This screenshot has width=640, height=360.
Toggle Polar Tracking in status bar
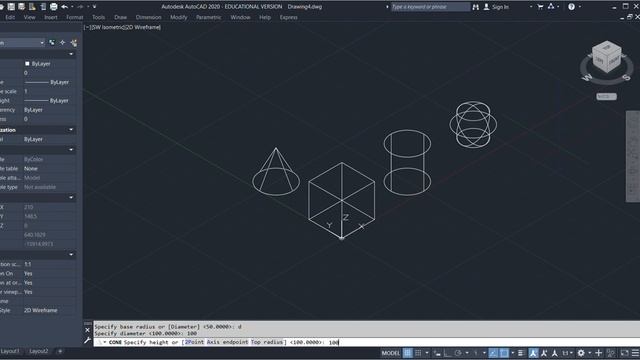pyautogui.click(x=458, y=353)
